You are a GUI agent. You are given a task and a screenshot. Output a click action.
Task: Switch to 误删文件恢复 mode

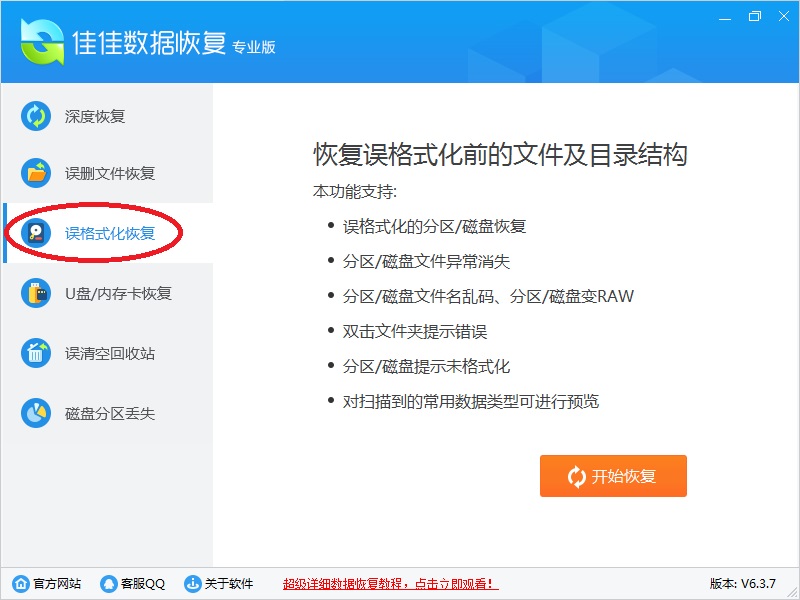pos(108,173)
